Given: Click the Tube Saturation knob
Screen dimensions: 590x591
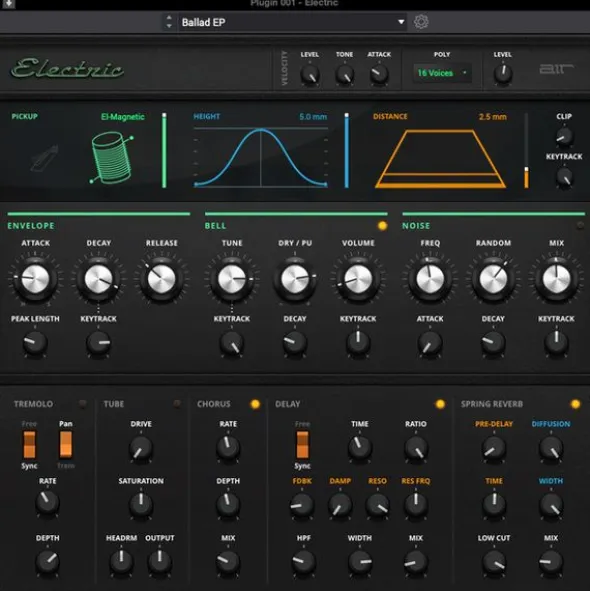Looking at the screenshot, I should (141, 505).
